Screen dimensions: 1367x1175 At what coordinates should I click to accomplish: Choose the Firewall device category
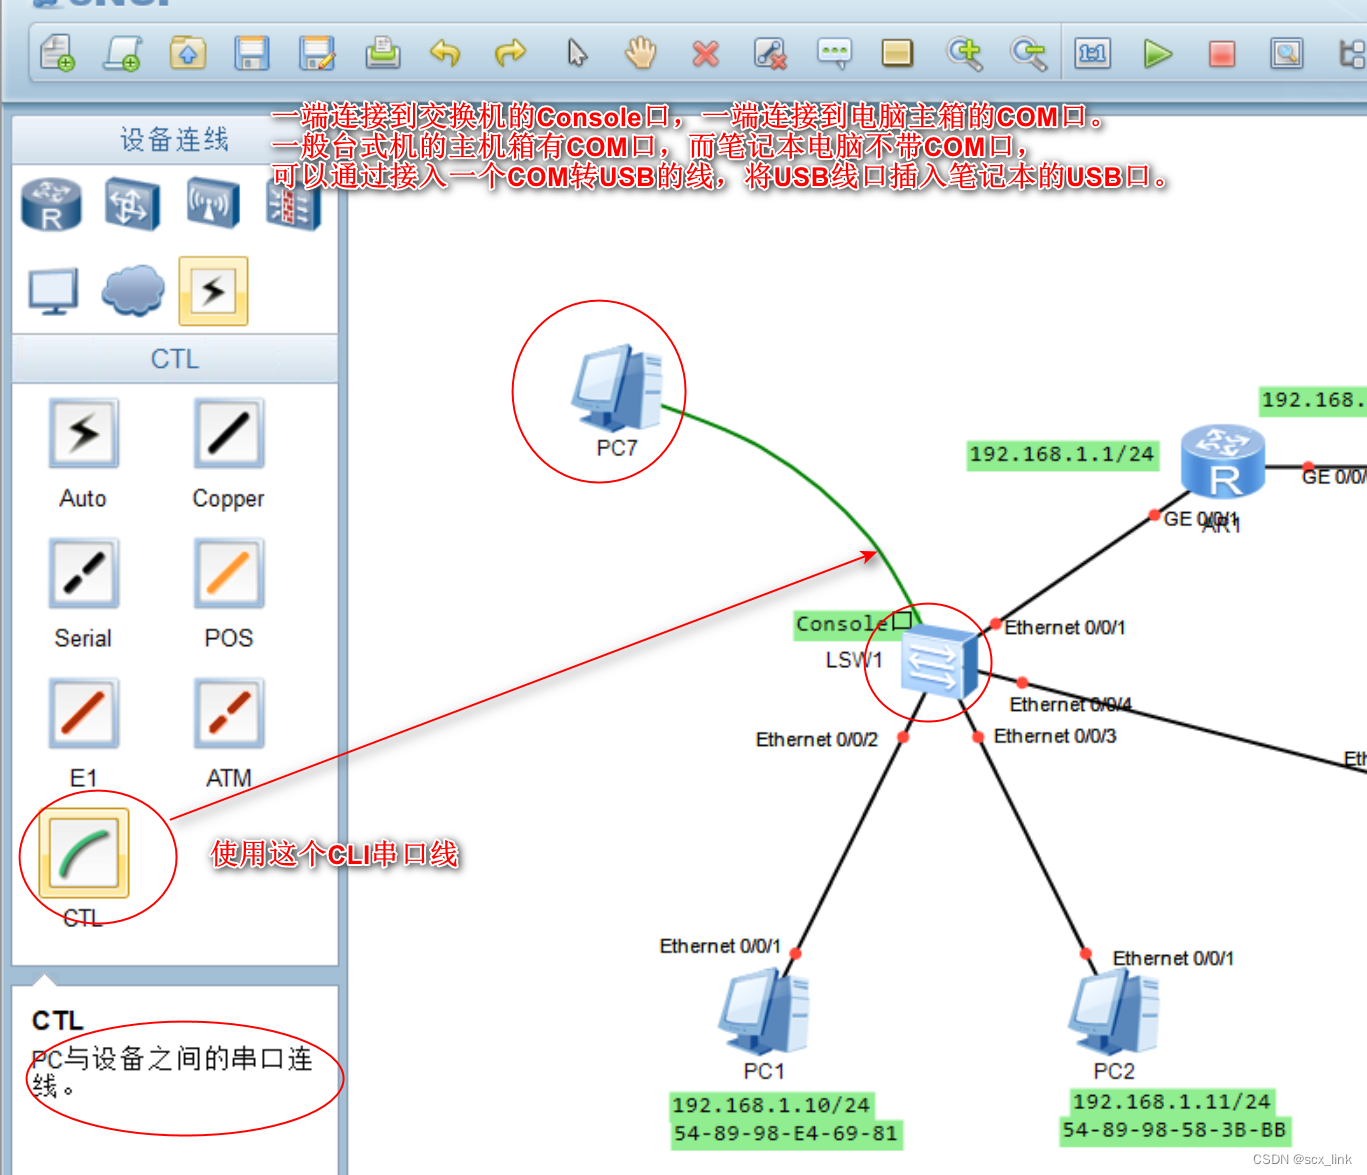pos(293,206)
